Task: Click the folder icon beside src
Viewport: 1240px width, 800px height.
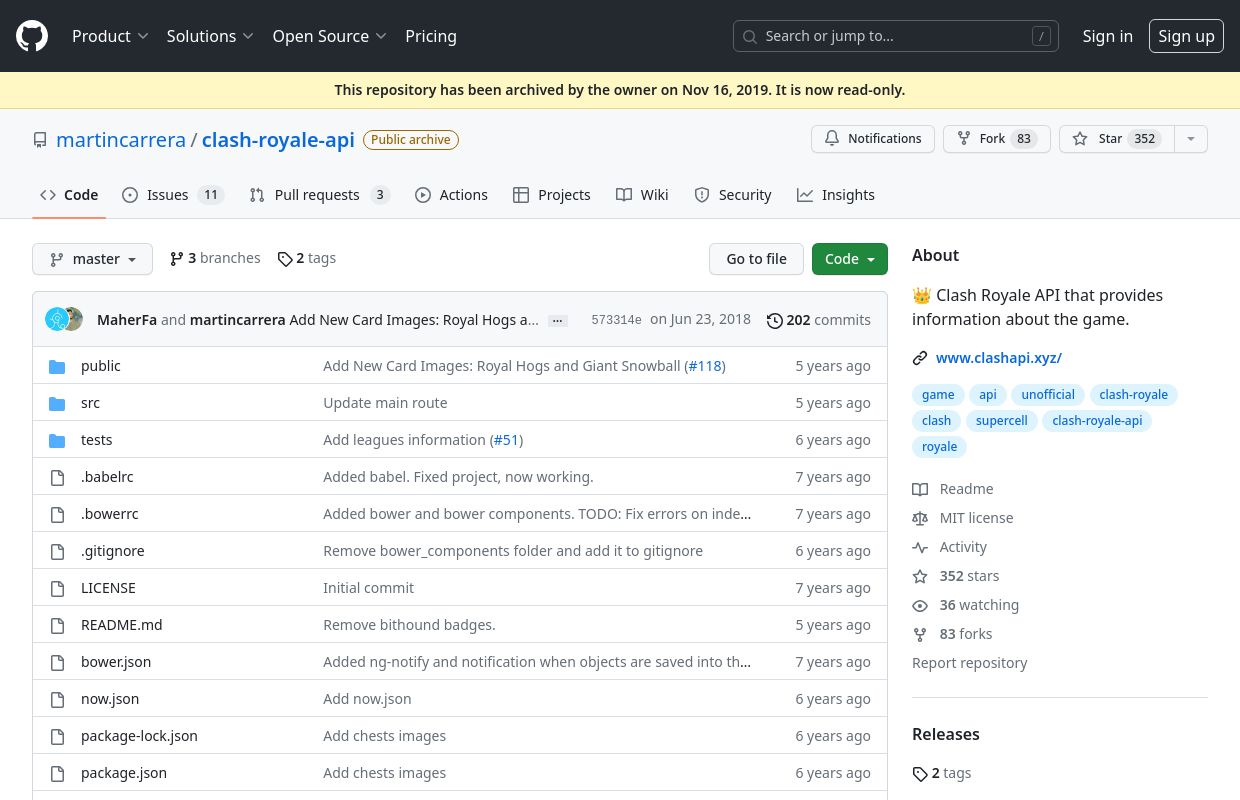Action: pos(57,403)
